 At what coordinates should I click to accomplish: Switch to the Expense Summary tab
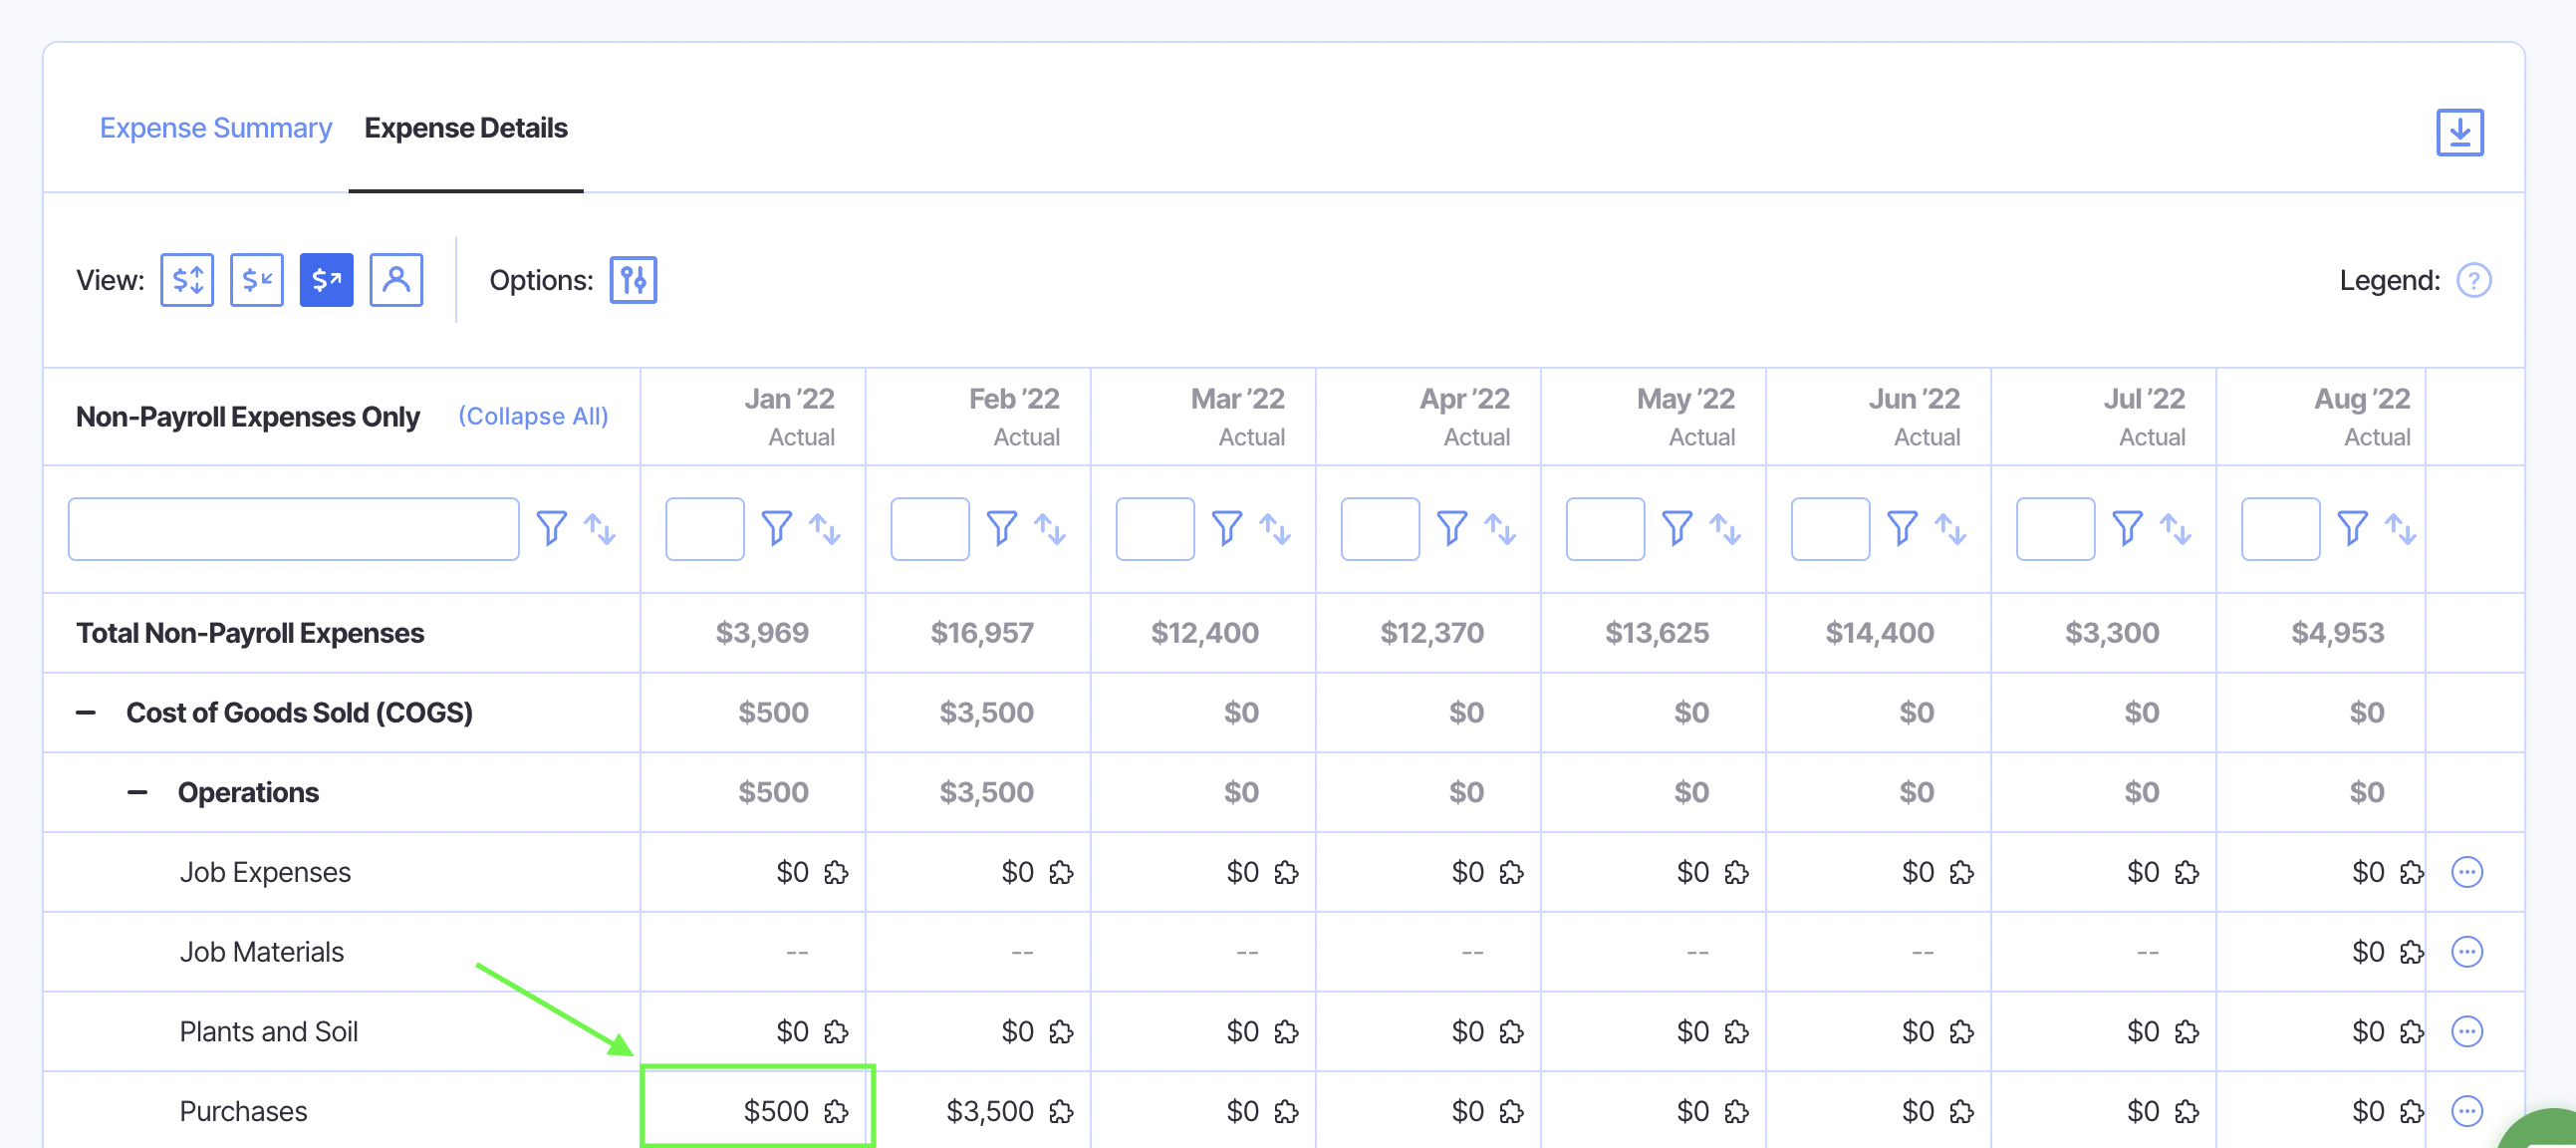coord(215,128)
